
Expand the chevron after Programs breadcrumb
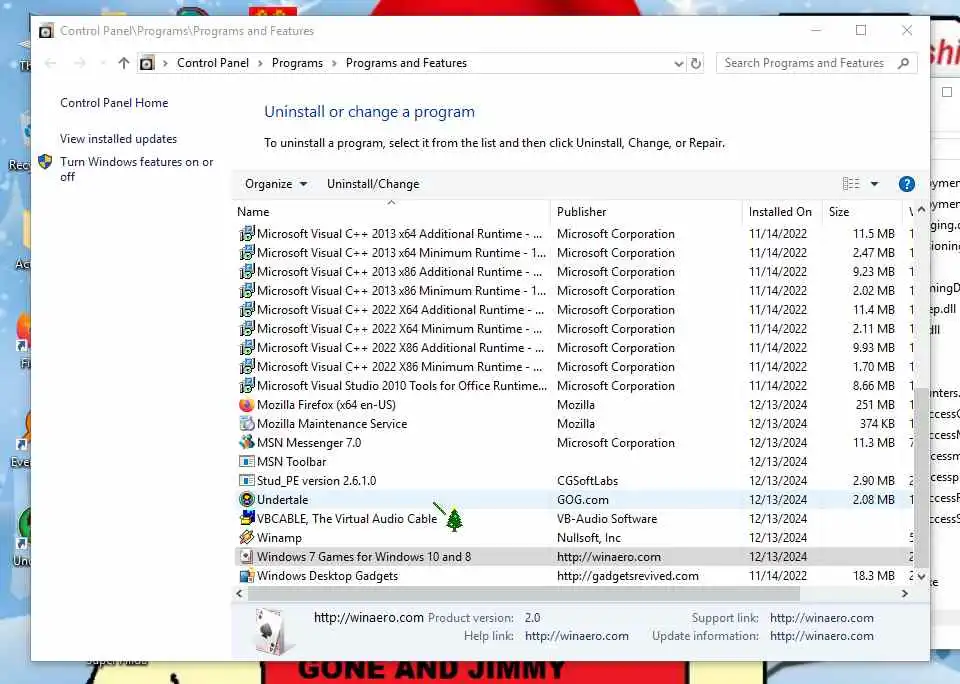tap(334, 63)
